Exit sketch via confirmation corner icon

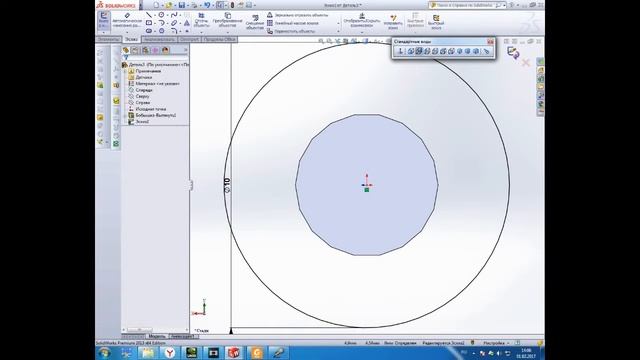pyautogui.click(x=513, y=53)
